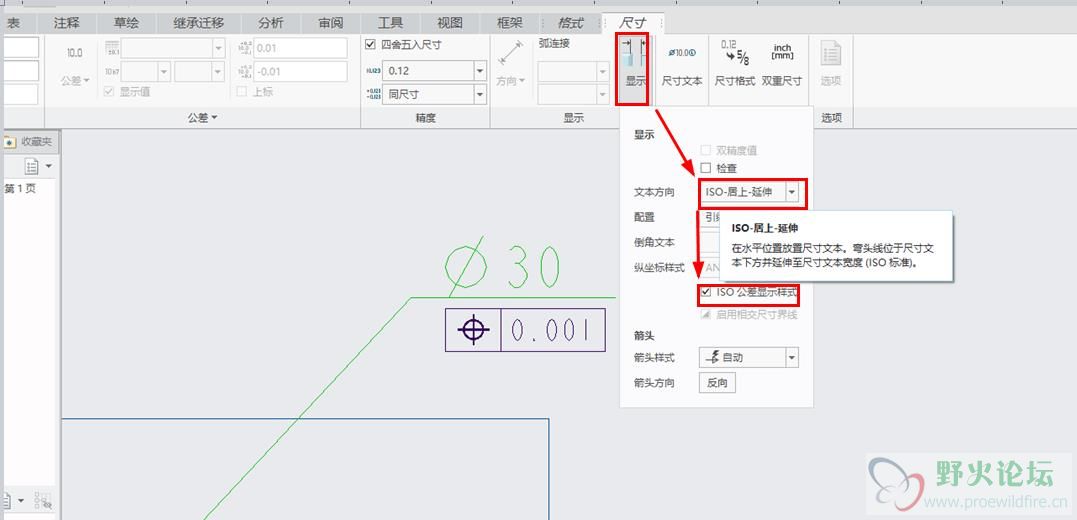This screenshot has height=520, width=1077.
Task: Open the dropdown next to tree list icon
Action: click(x=49, y=167)
